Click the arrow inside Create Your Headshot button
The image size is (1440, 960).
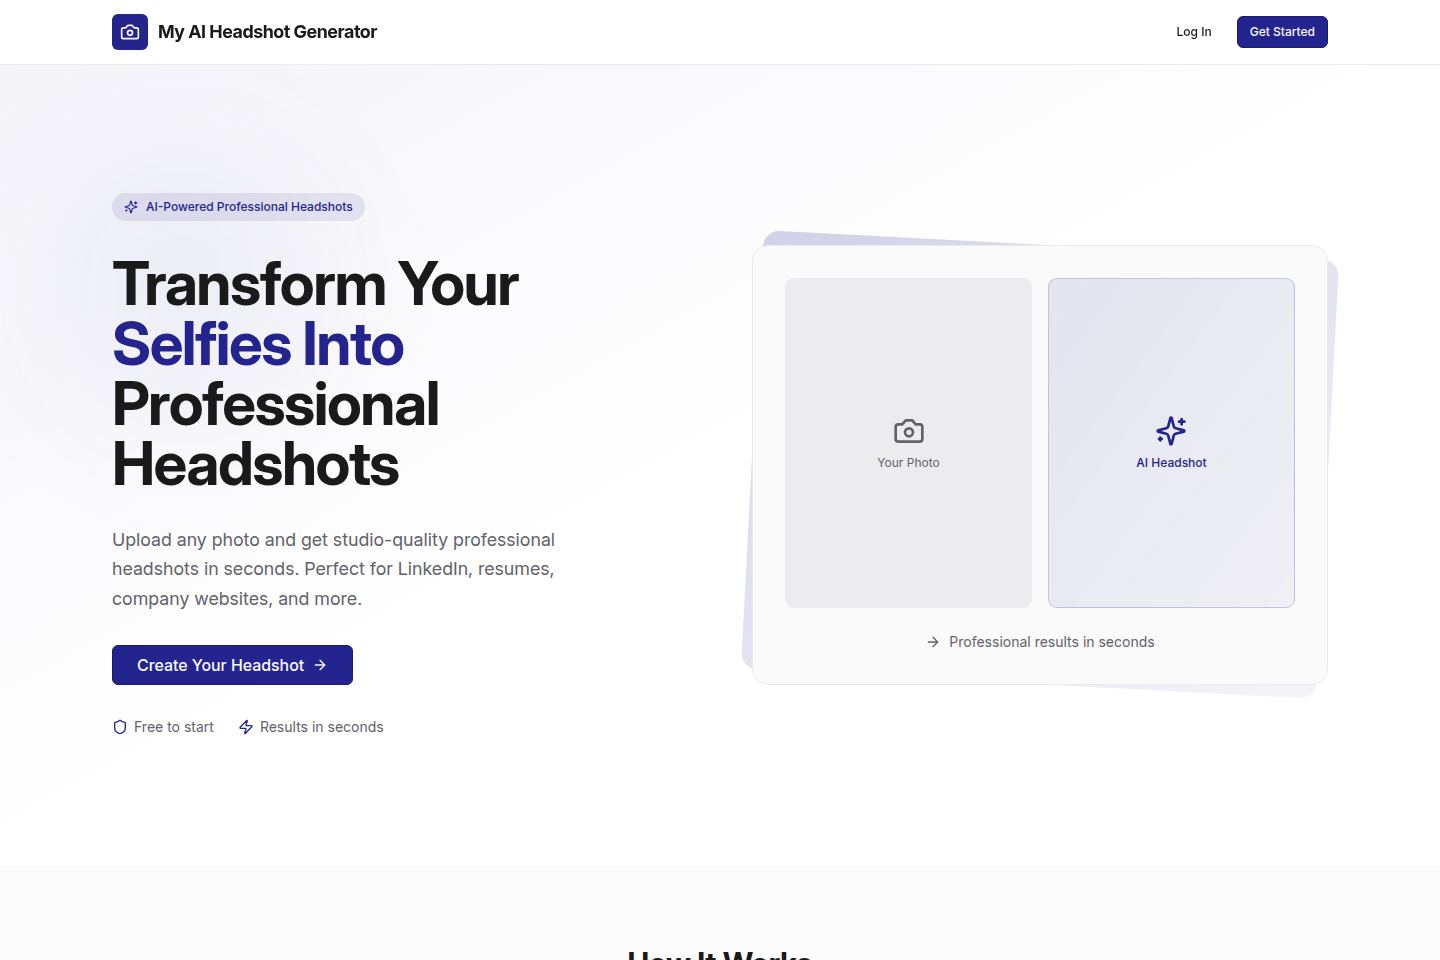coord(320,665)
